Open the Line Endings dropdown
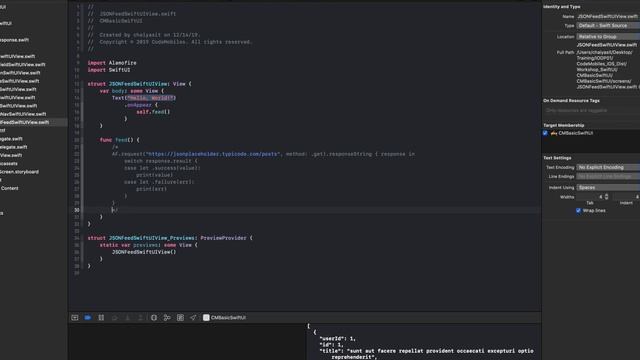Screen dimensions: 640x360 608,177
